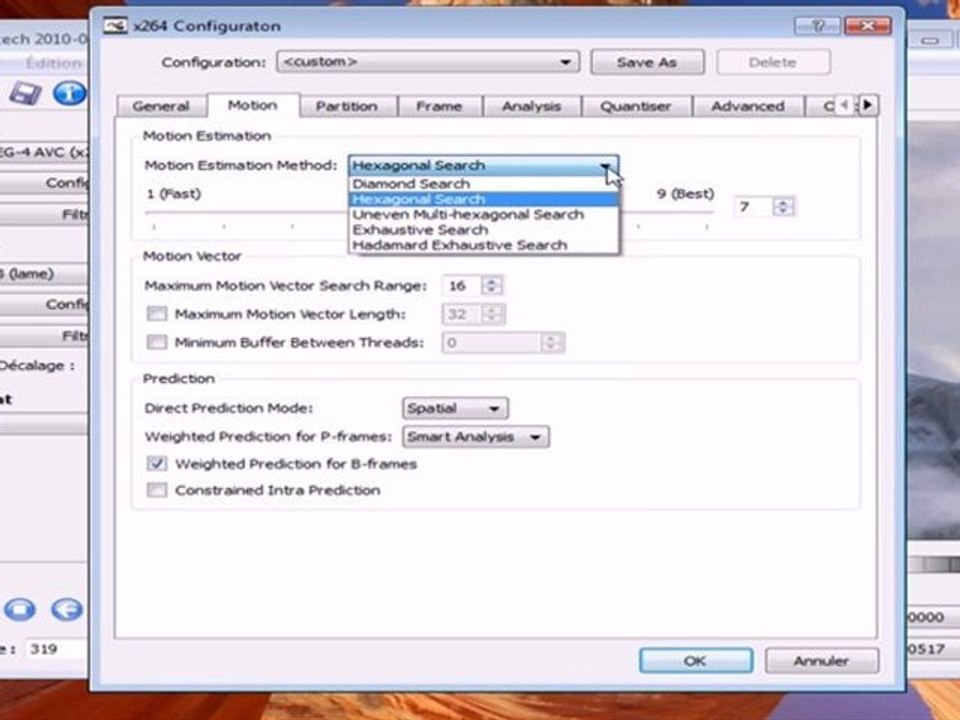Enable Constrained Intra Prediction checkbox
Viewport: 960px width, 720px height.
[x=157, y=490]
